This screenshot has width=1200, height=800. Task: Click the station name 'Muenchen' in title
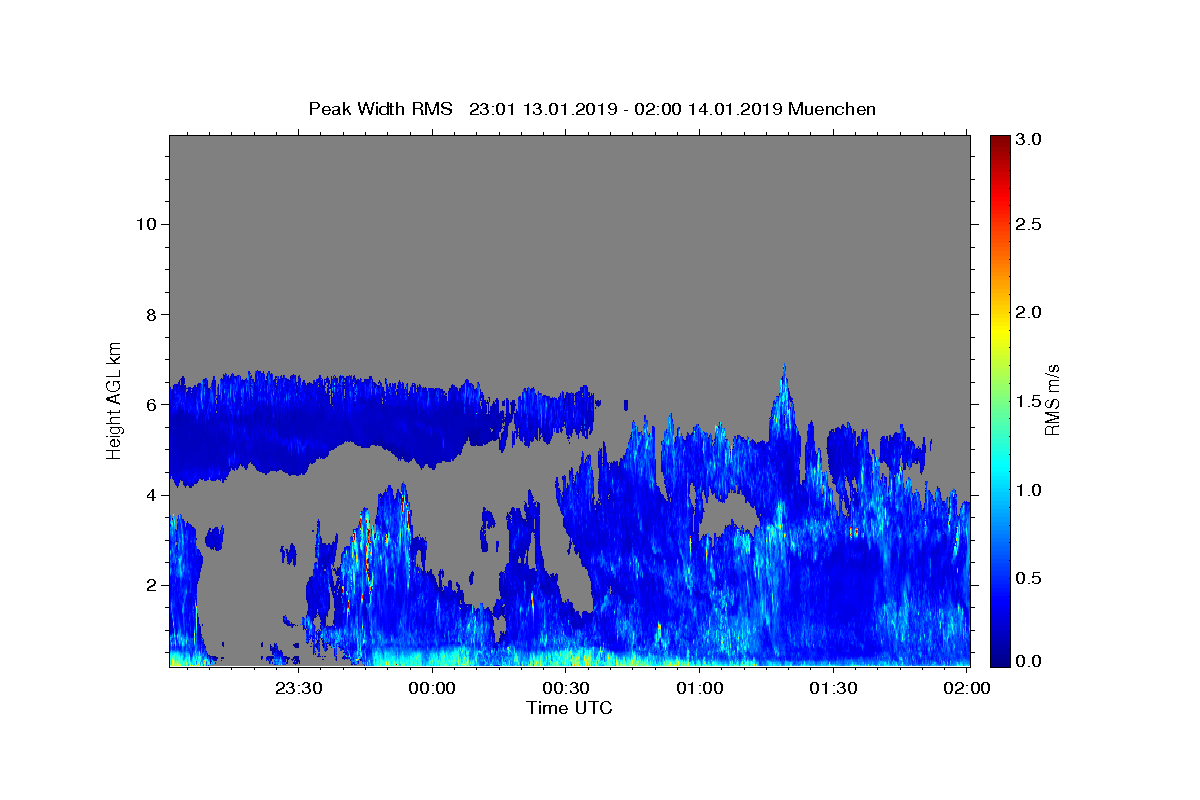[x=832, y=109]
